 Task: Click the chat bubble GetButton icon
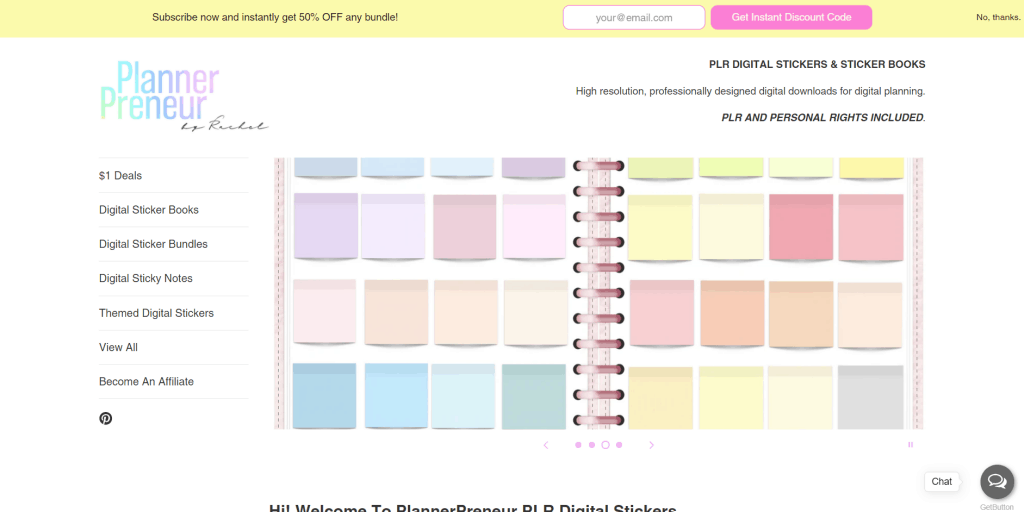(997, 482)
